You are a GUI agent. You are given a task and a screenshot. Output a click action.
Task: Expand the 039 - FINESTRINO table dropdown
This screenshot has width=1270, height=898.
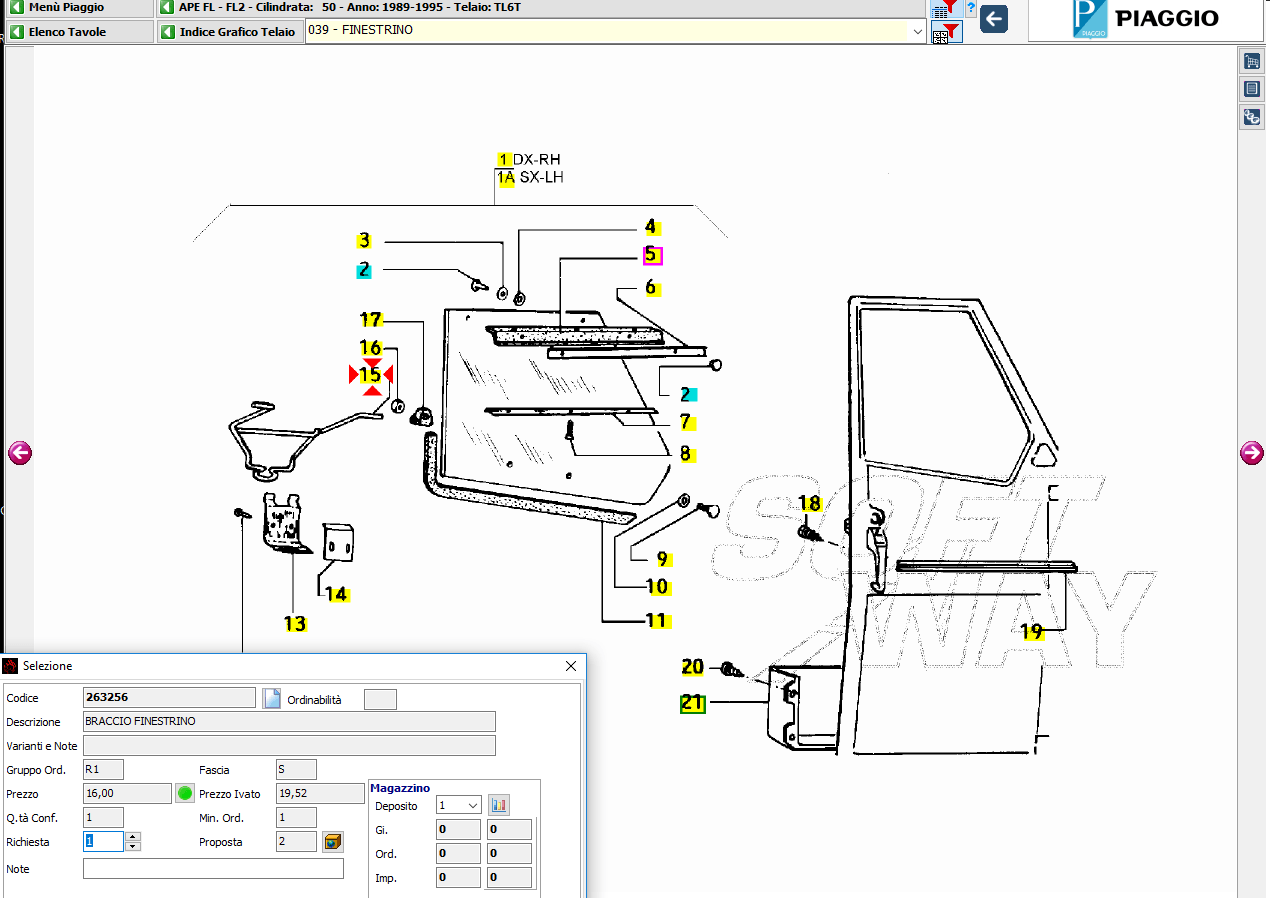point(917,32)
